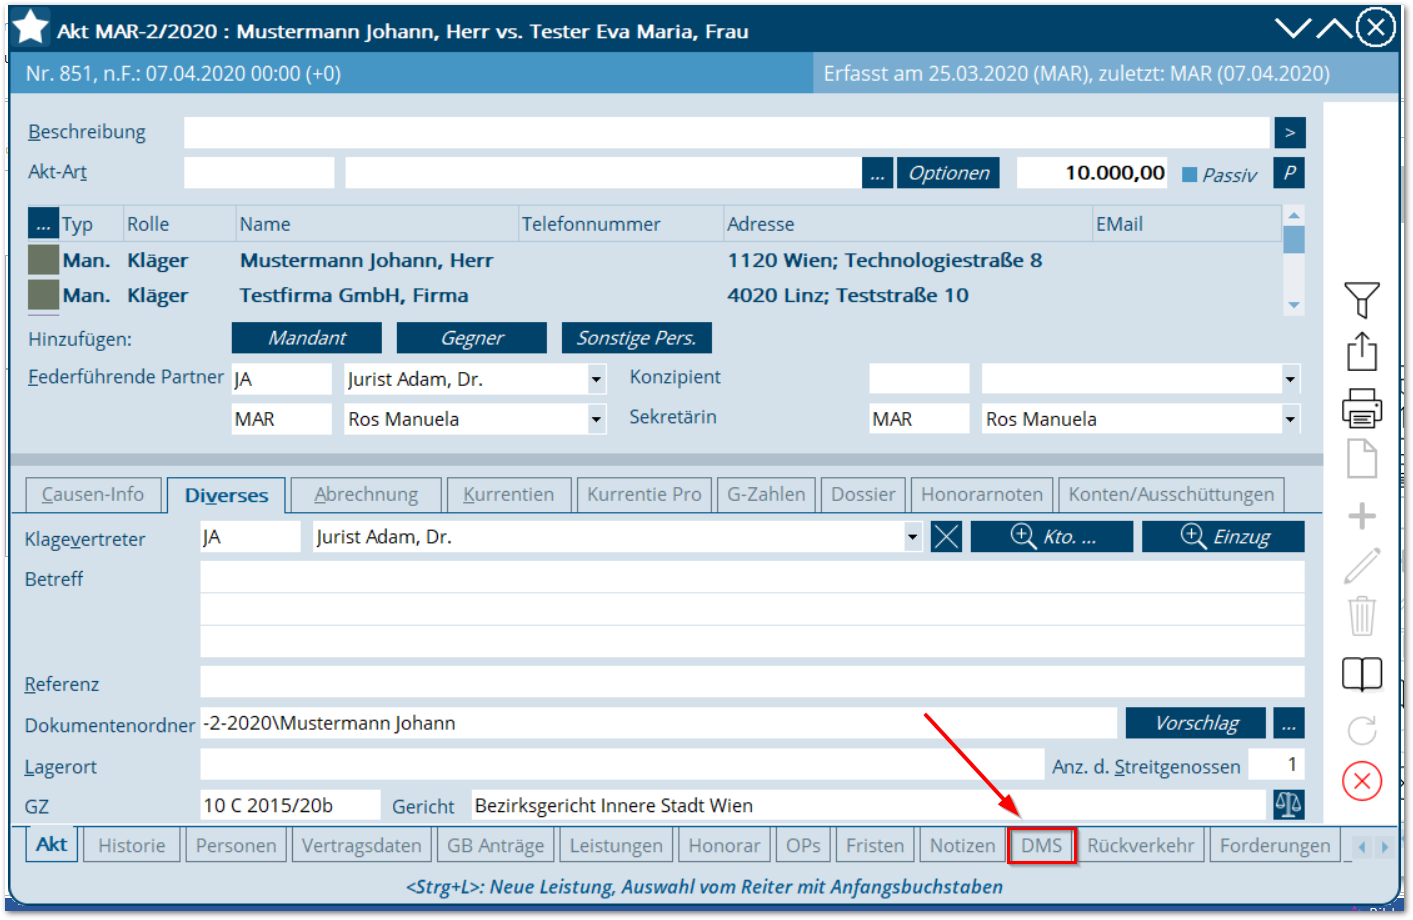Clear Klagevertreter with the X icon
This screenshot has width=1413, height=920.
pyautogui.click(x=946, y=537)
